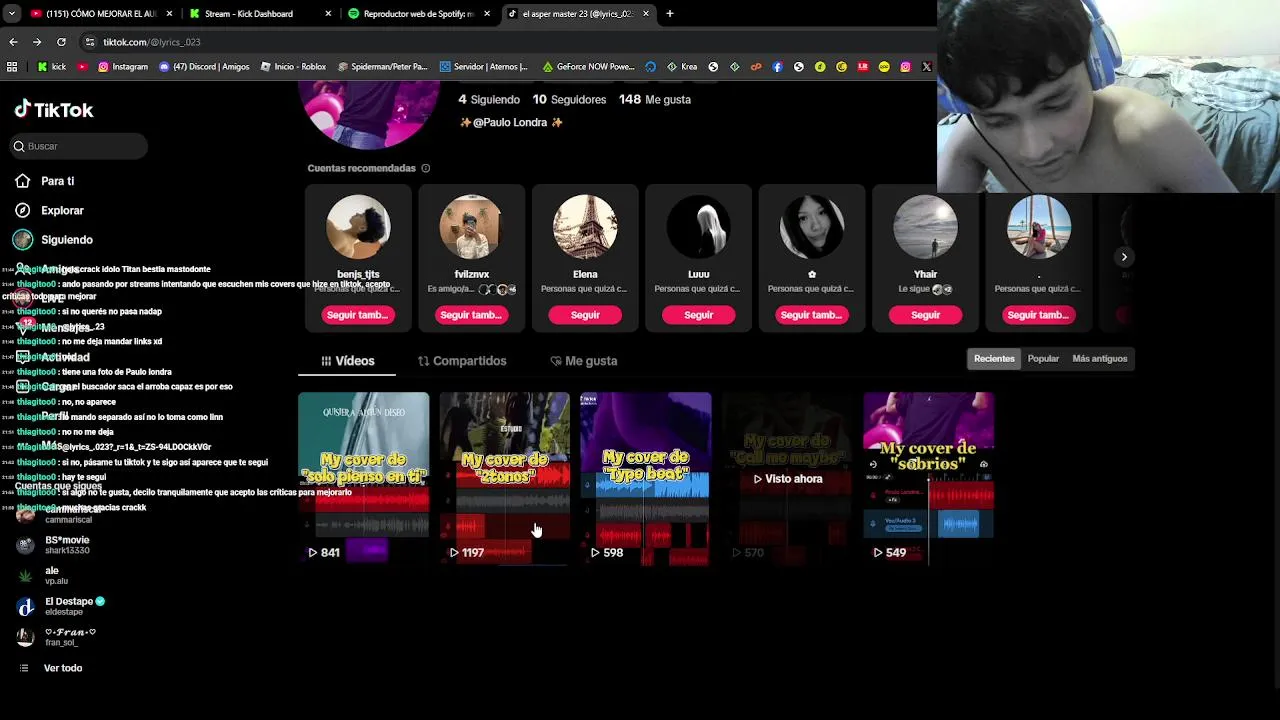The width and height of the screenshot is (1280, 720).
Task: Follow back fvilznvx with Seguir button
Action: coord(471,315)
